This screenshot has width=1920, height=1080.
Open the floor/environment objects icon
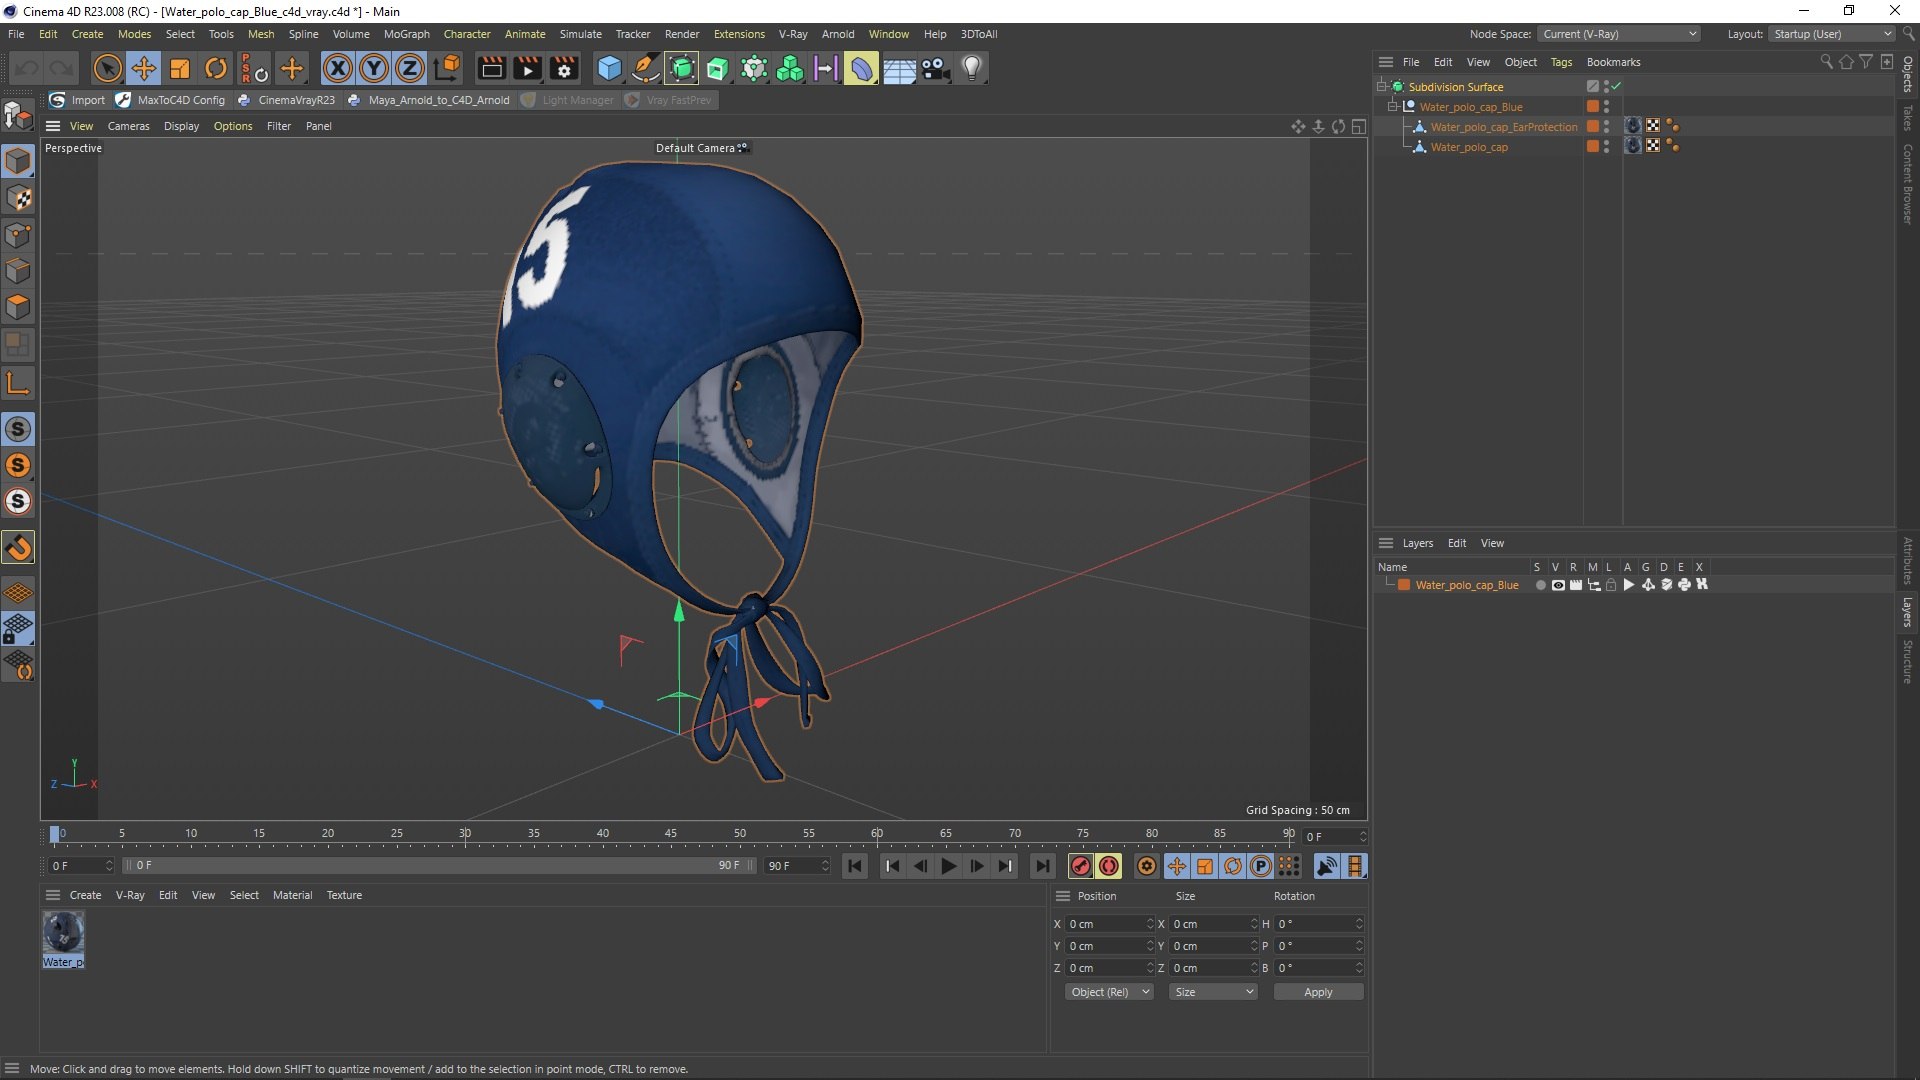(x=898, y=68)
